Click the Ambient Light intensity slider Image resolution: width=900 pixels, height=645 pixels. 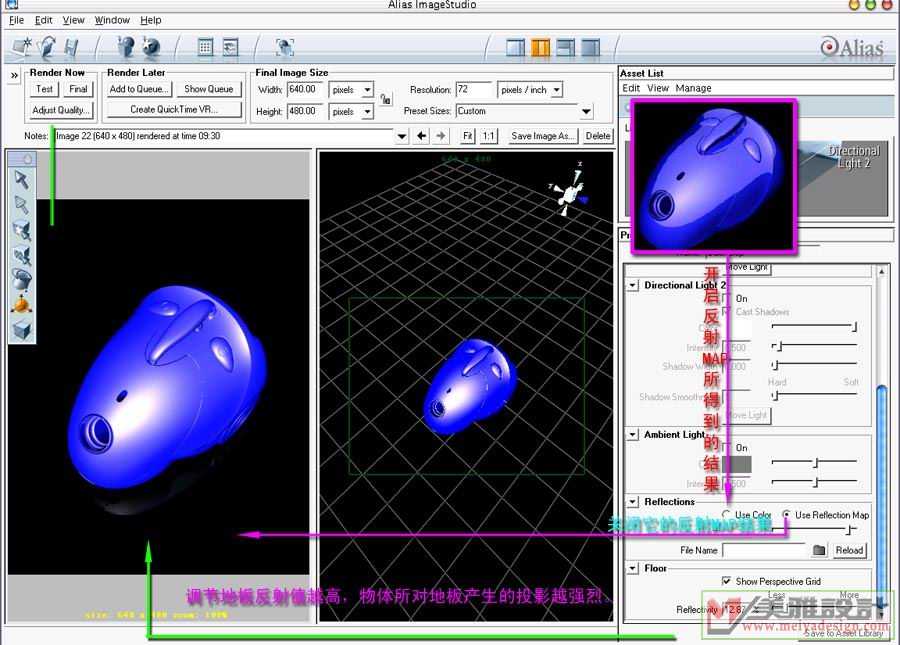pos(814,483)
